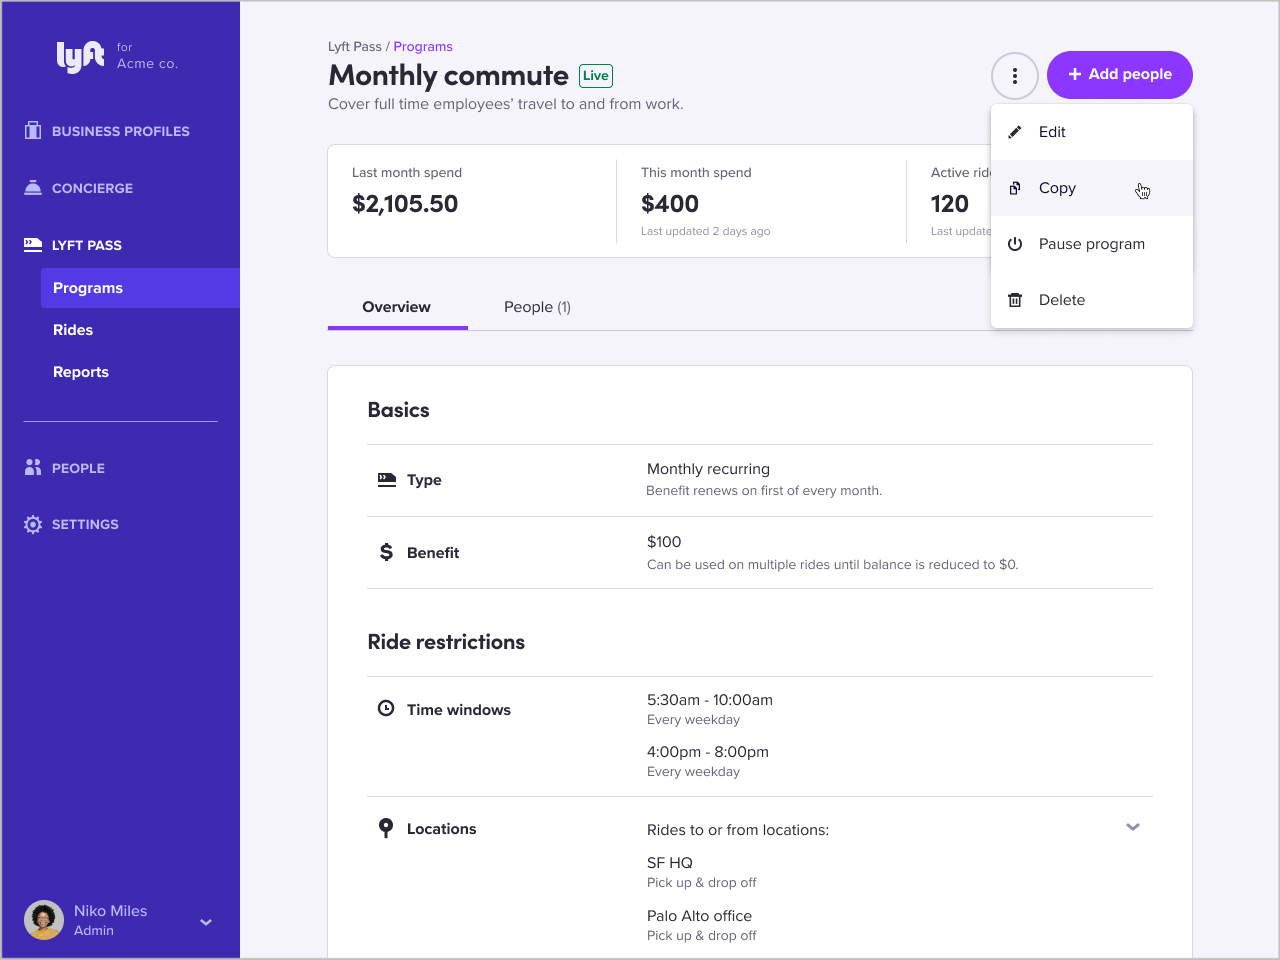This screenshot has width=1280, height=960.
Task: Click the 120 active riders value
Action: pos(950,204)
